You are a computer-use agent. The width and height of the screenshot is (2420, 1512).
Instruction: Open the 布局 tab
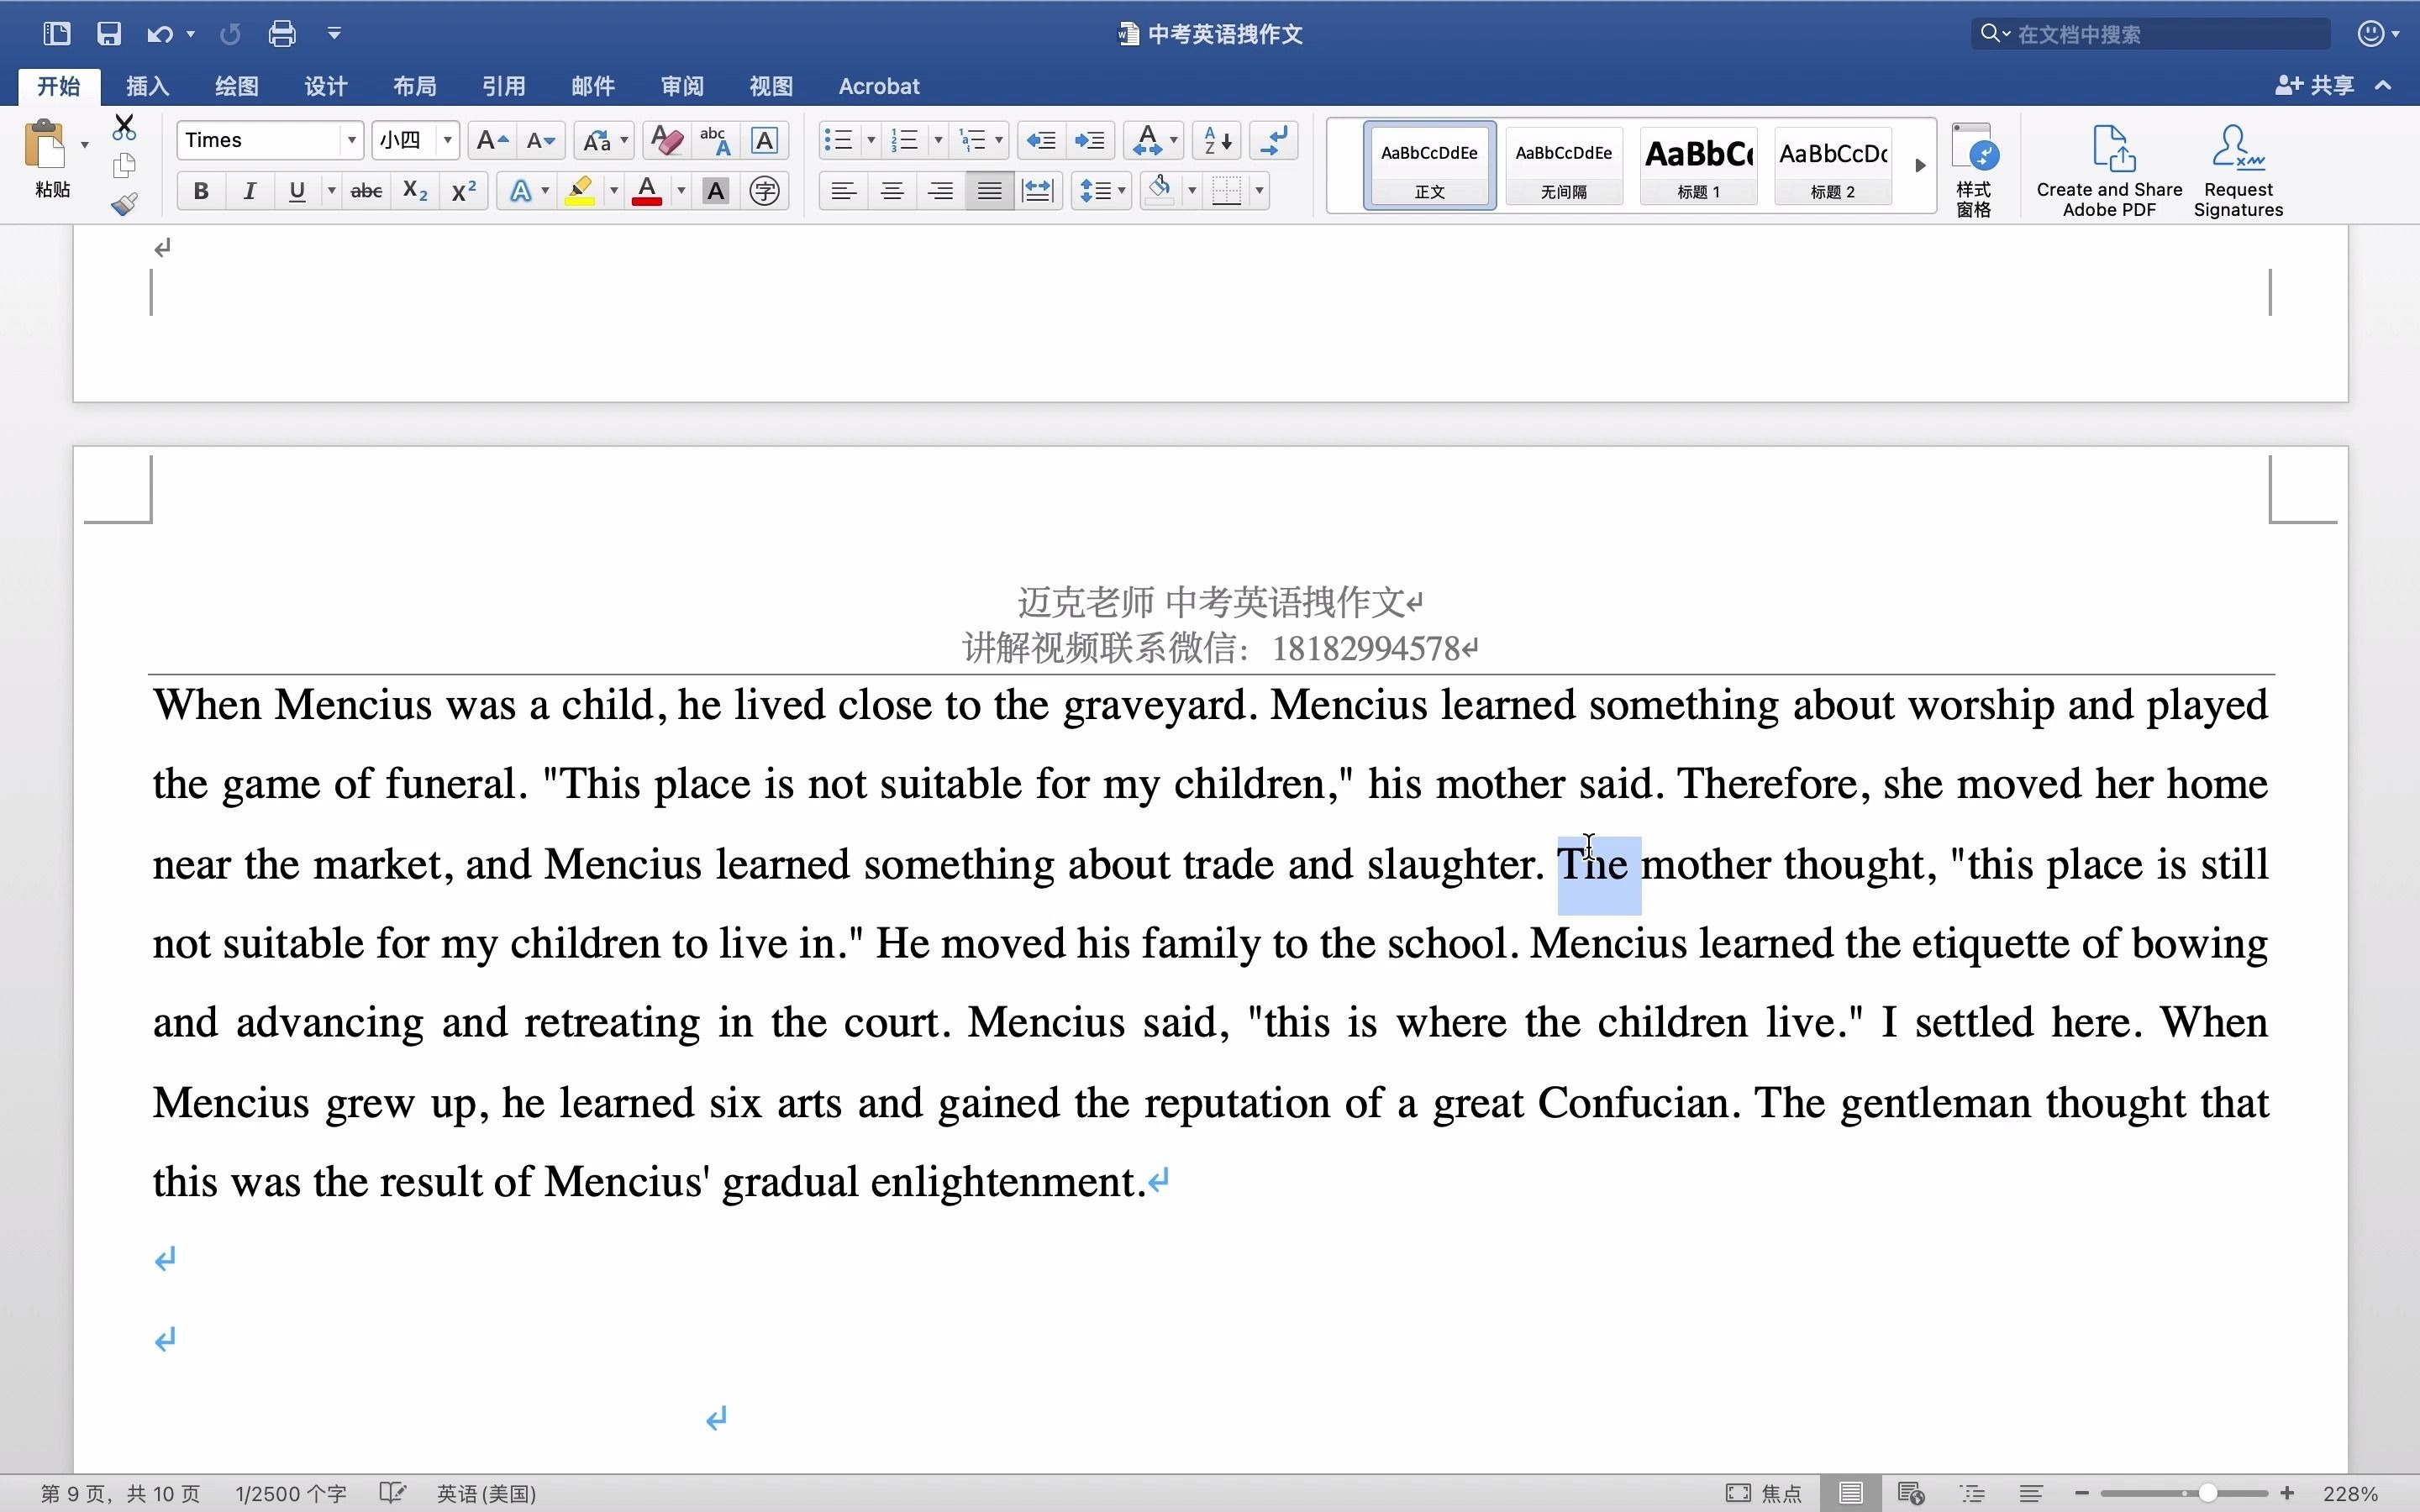click(x=414, y=86)
